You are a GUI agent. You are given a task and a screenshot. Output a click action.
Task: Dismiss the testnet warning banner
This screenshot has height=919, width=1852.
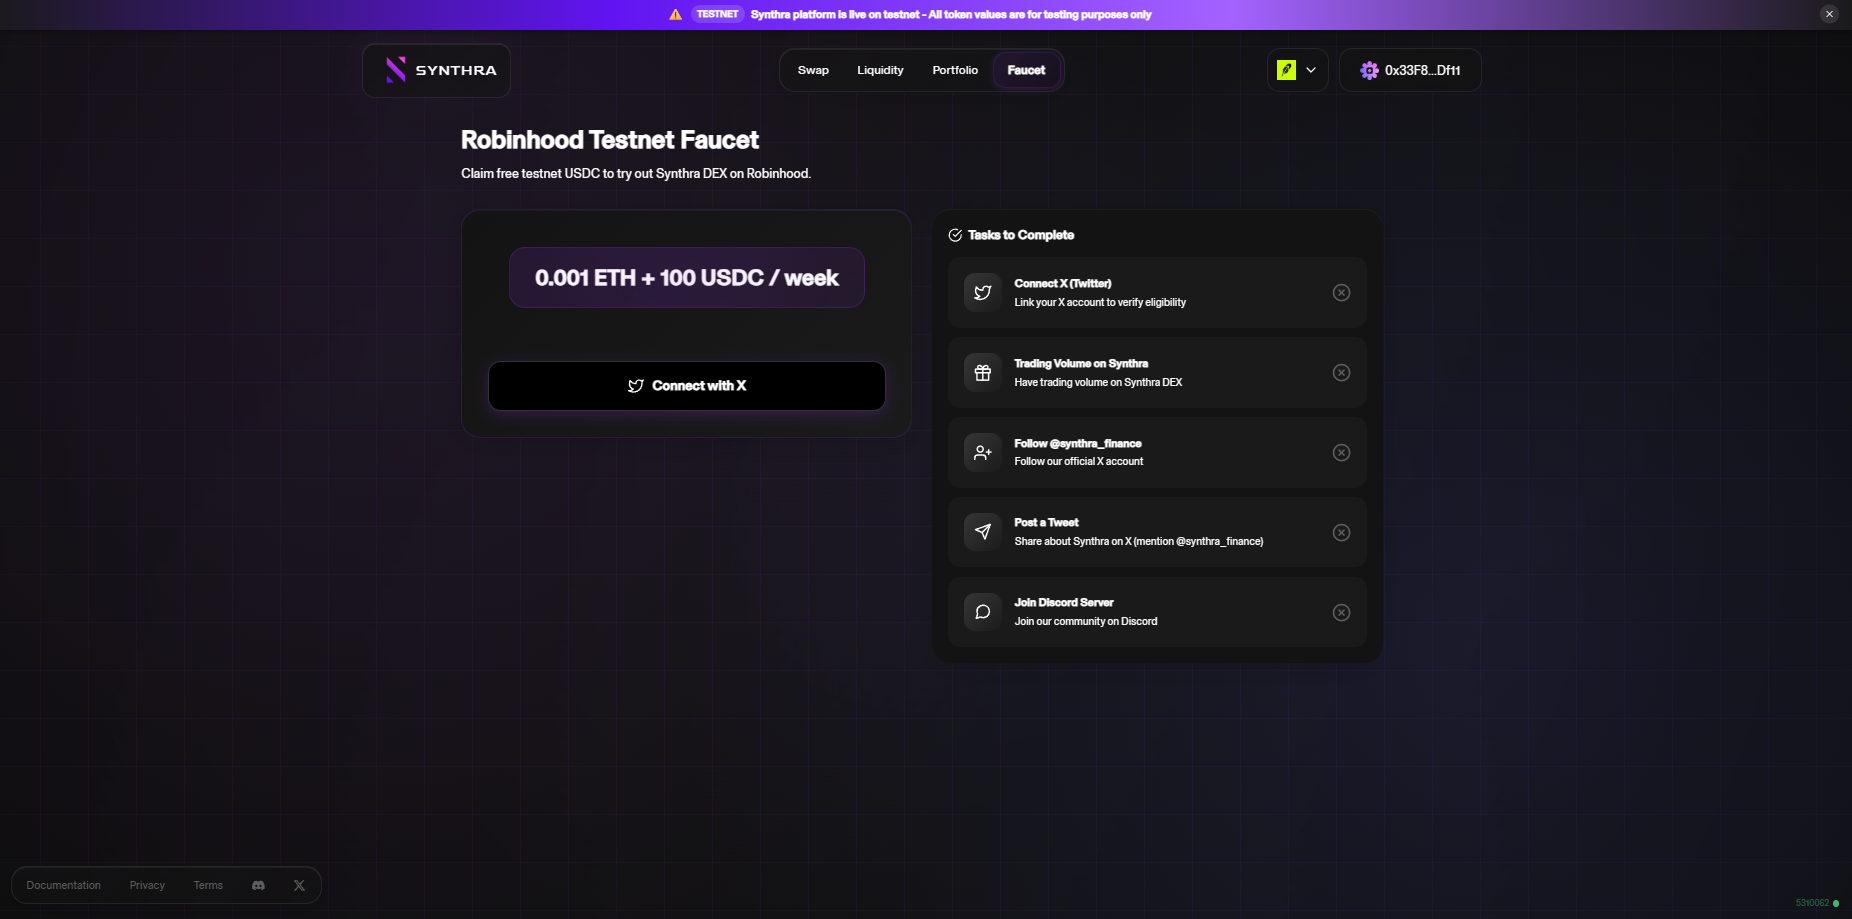coord(1829,14)
